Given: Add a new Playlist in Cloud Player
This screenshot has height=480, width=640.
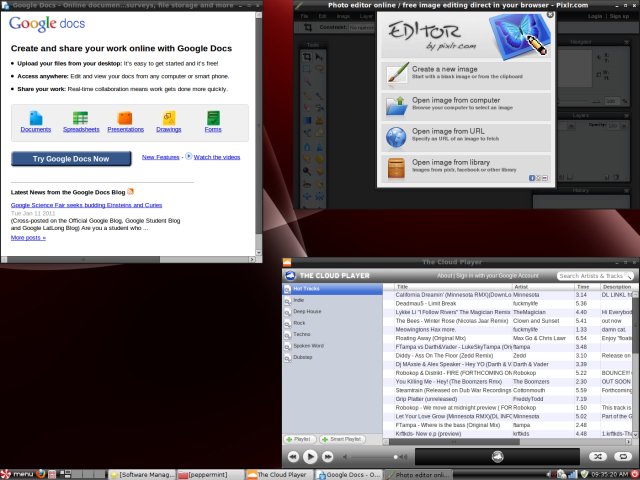Looking at the screenshot, I should [x=300, y=440].
